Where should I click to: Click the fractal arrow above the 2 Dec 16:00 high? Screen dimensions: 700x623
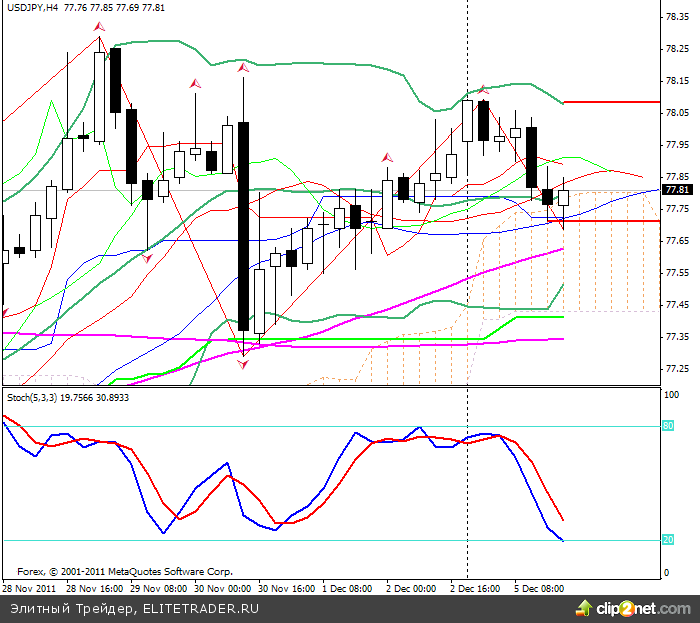[483, 90]
